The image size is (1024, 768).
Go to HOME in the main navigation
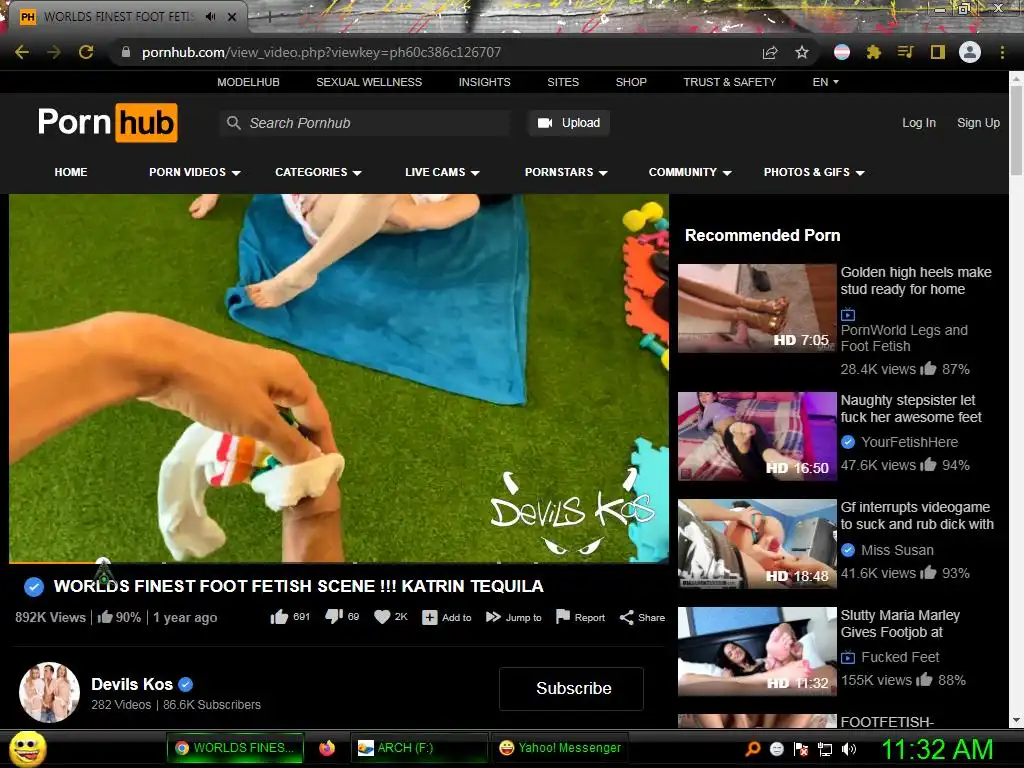point(71,172)
